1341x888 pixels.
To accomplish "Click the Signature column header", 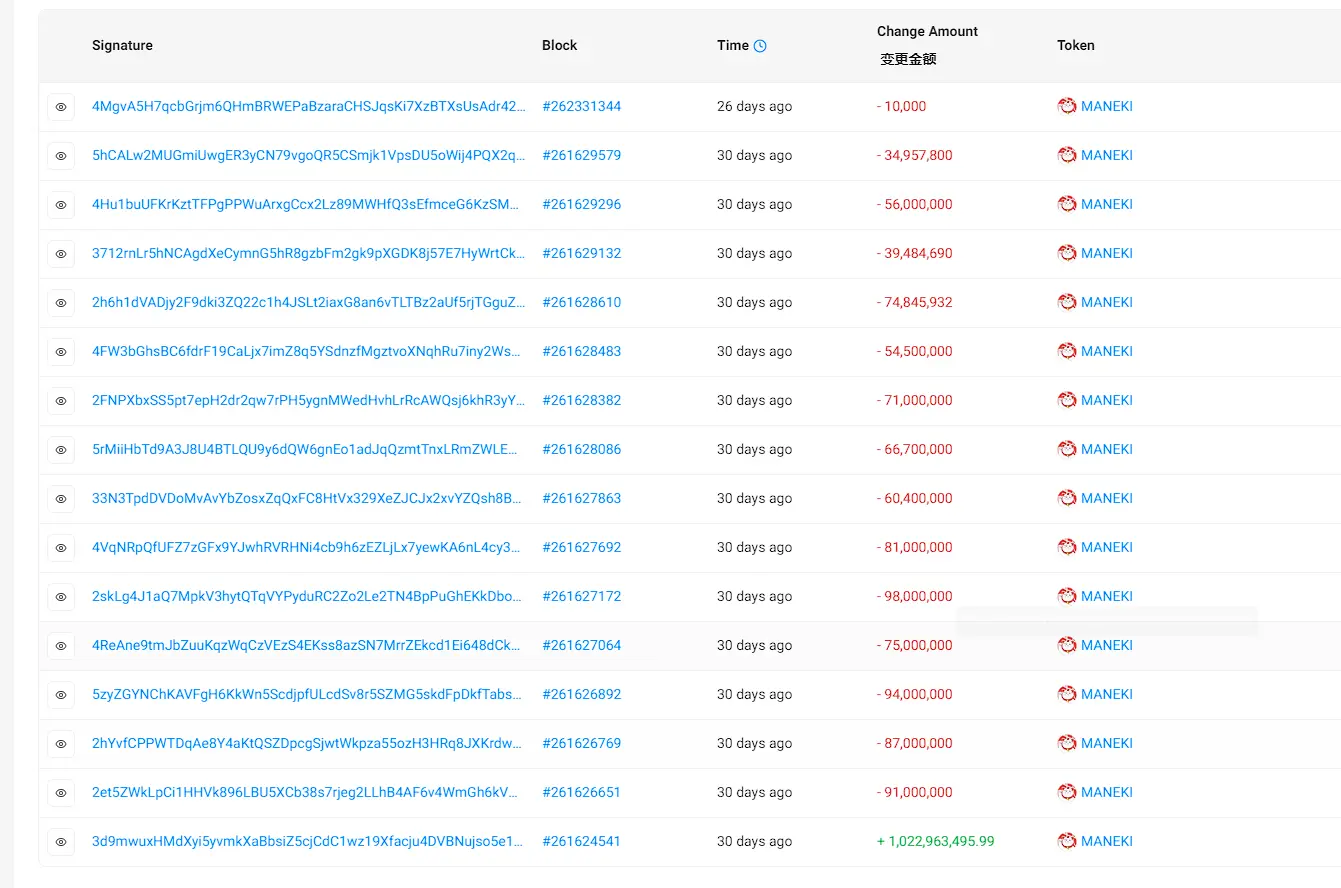I will (122, 45).
